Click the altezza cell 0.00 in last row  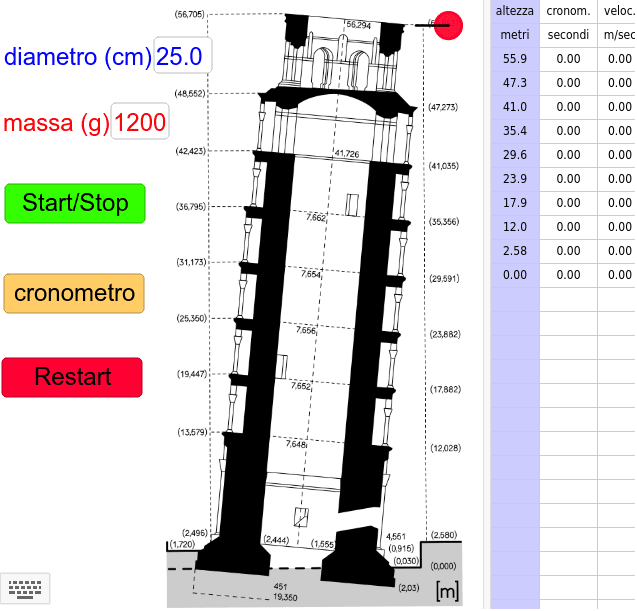click(515, 275)
